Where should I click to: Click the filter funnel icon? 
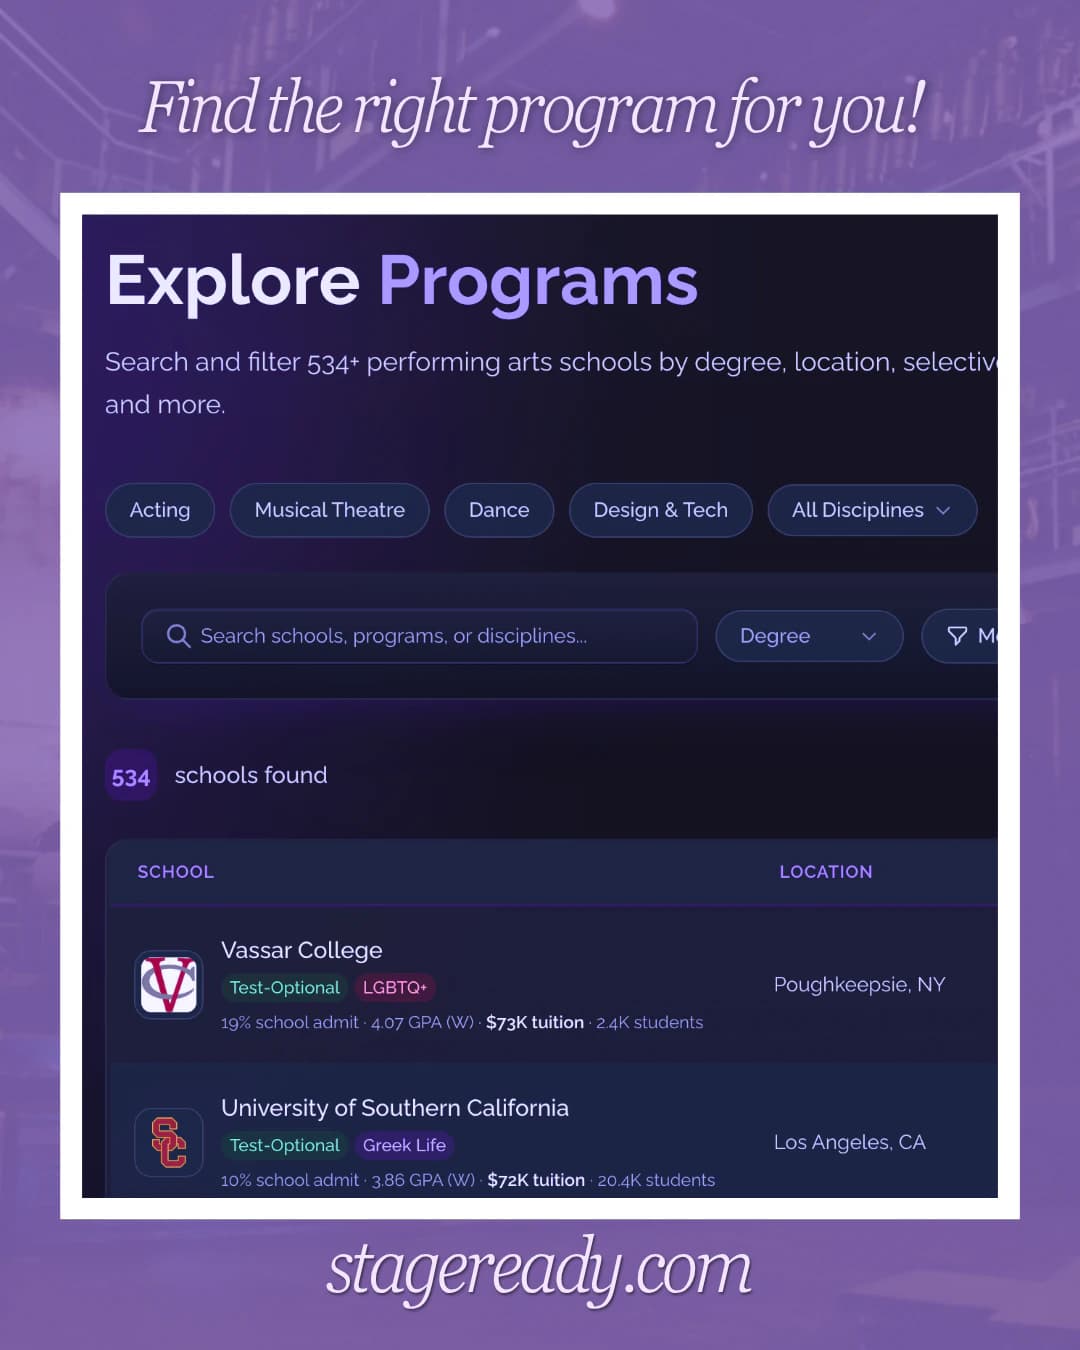[957, 636]
